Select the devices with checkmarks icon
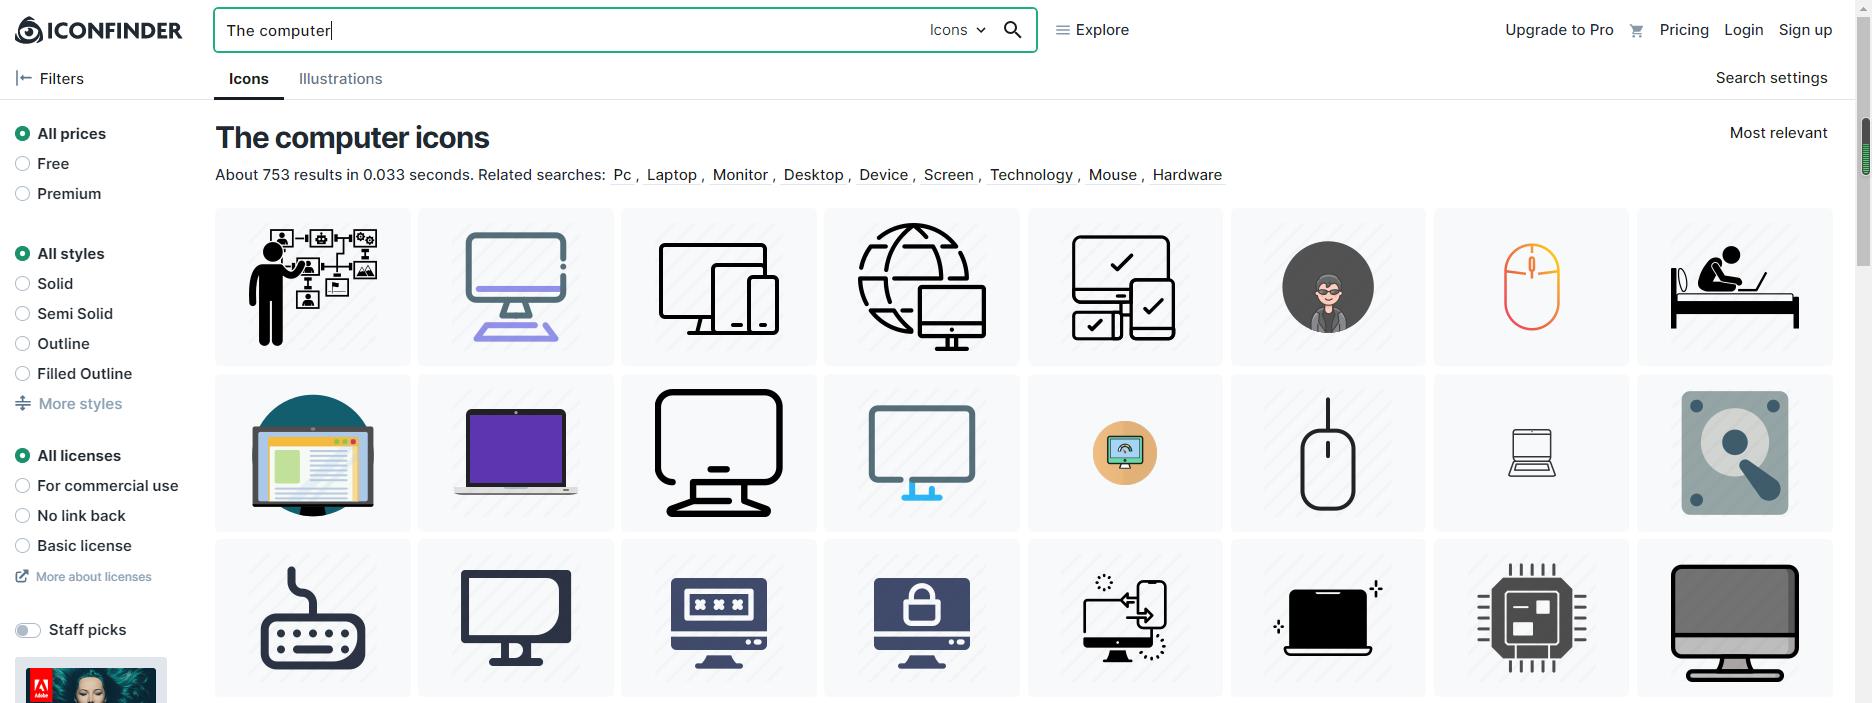Image resolution: width=1872 pixels, height=703 pixels. (1125, 287)
